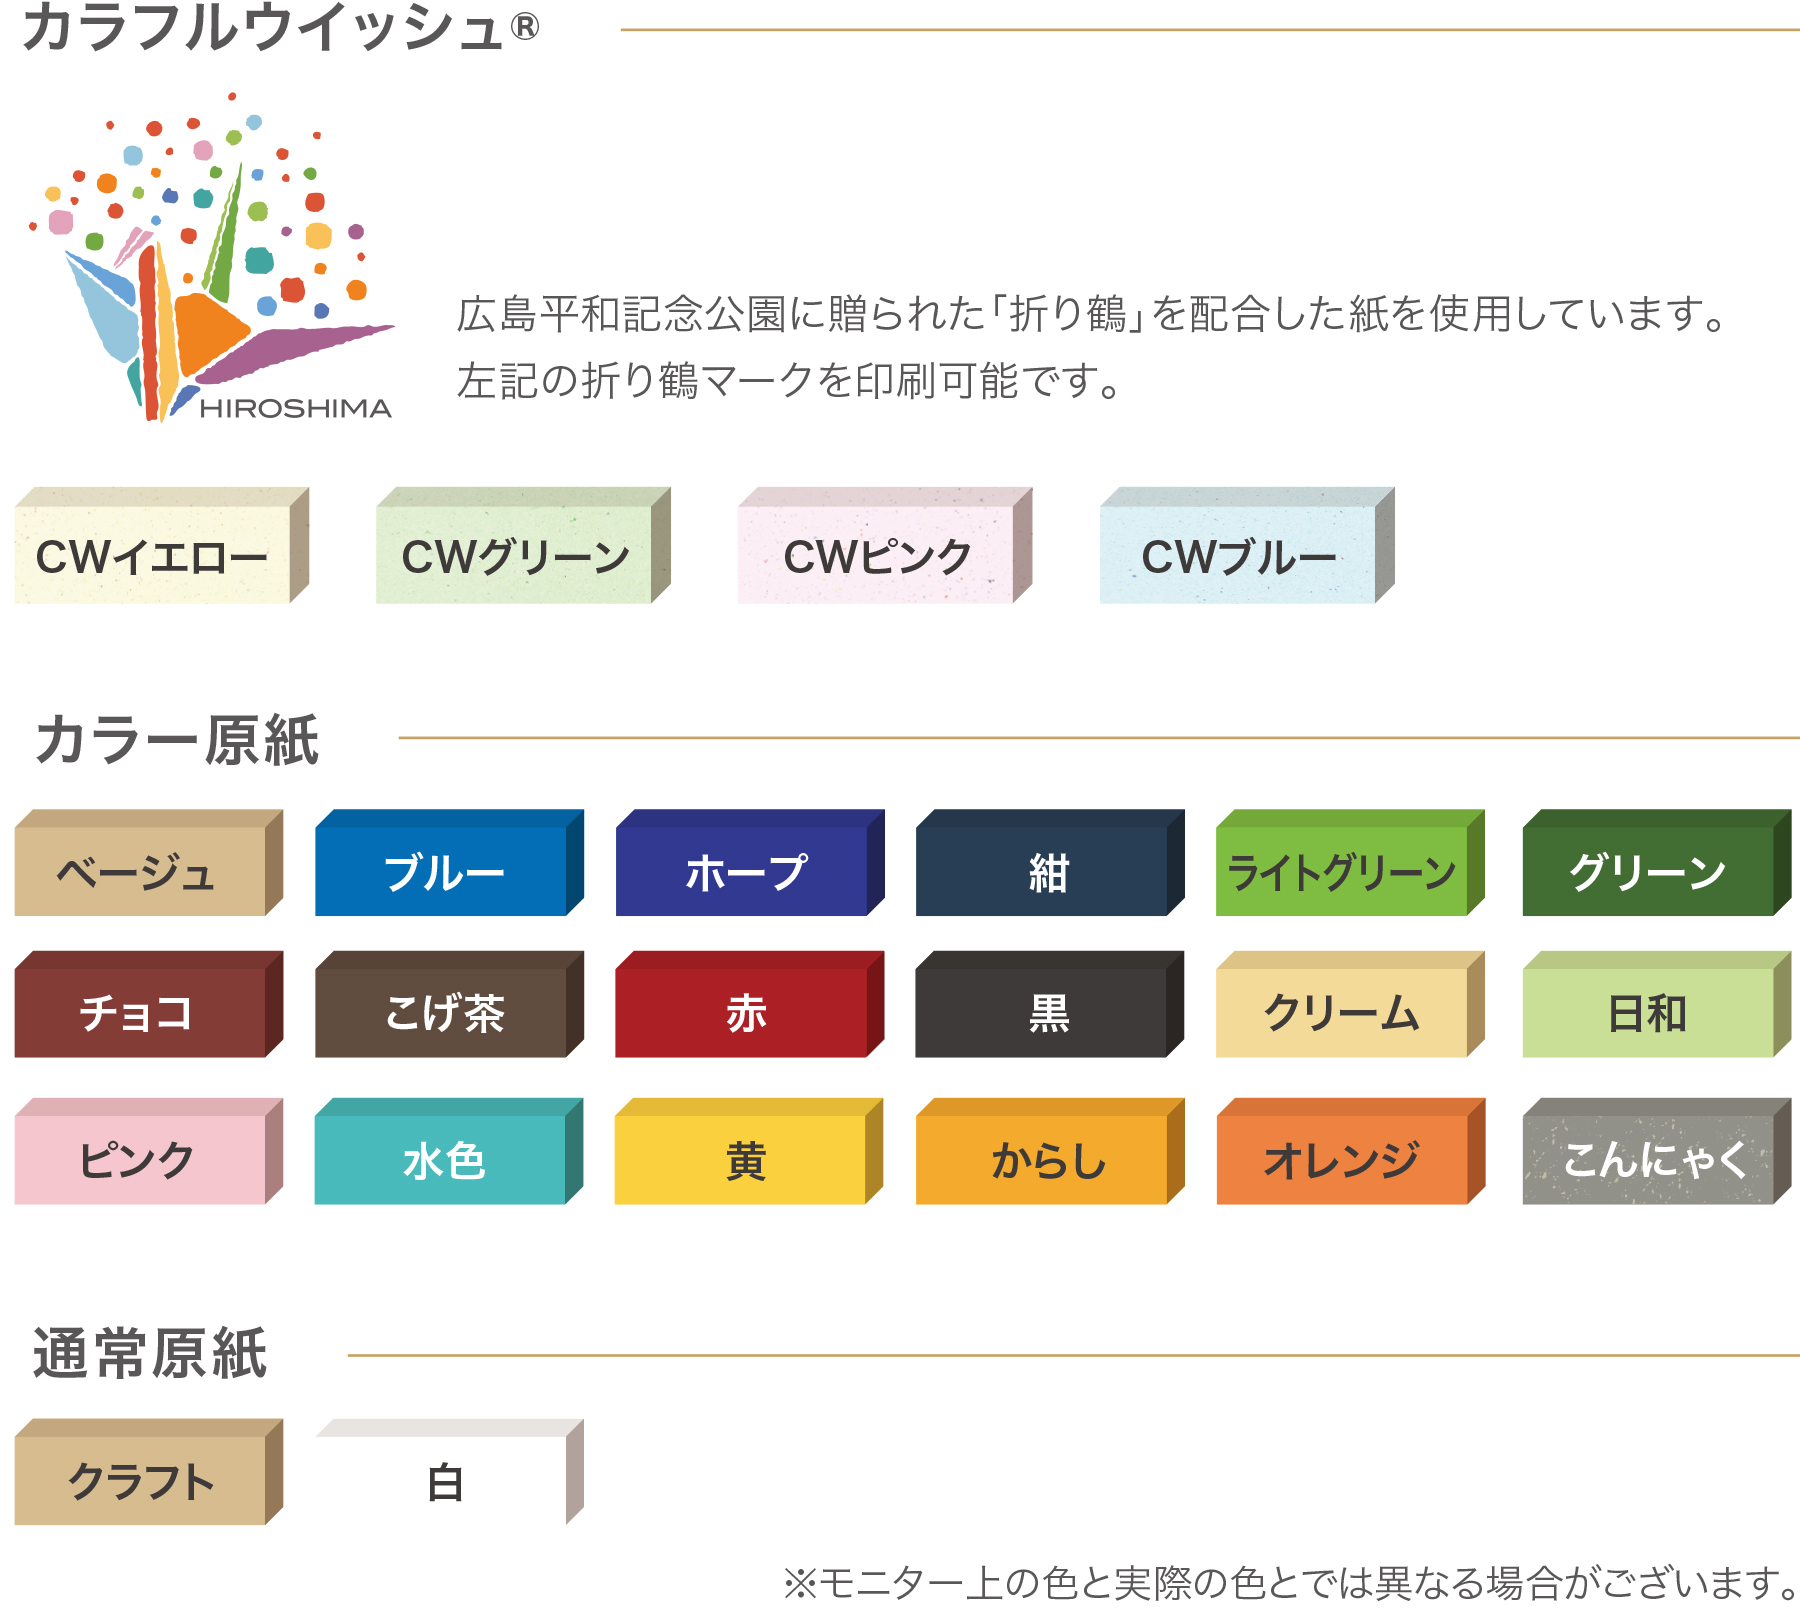Select the CWブルー paper swatch

[x=1247, y=545]
